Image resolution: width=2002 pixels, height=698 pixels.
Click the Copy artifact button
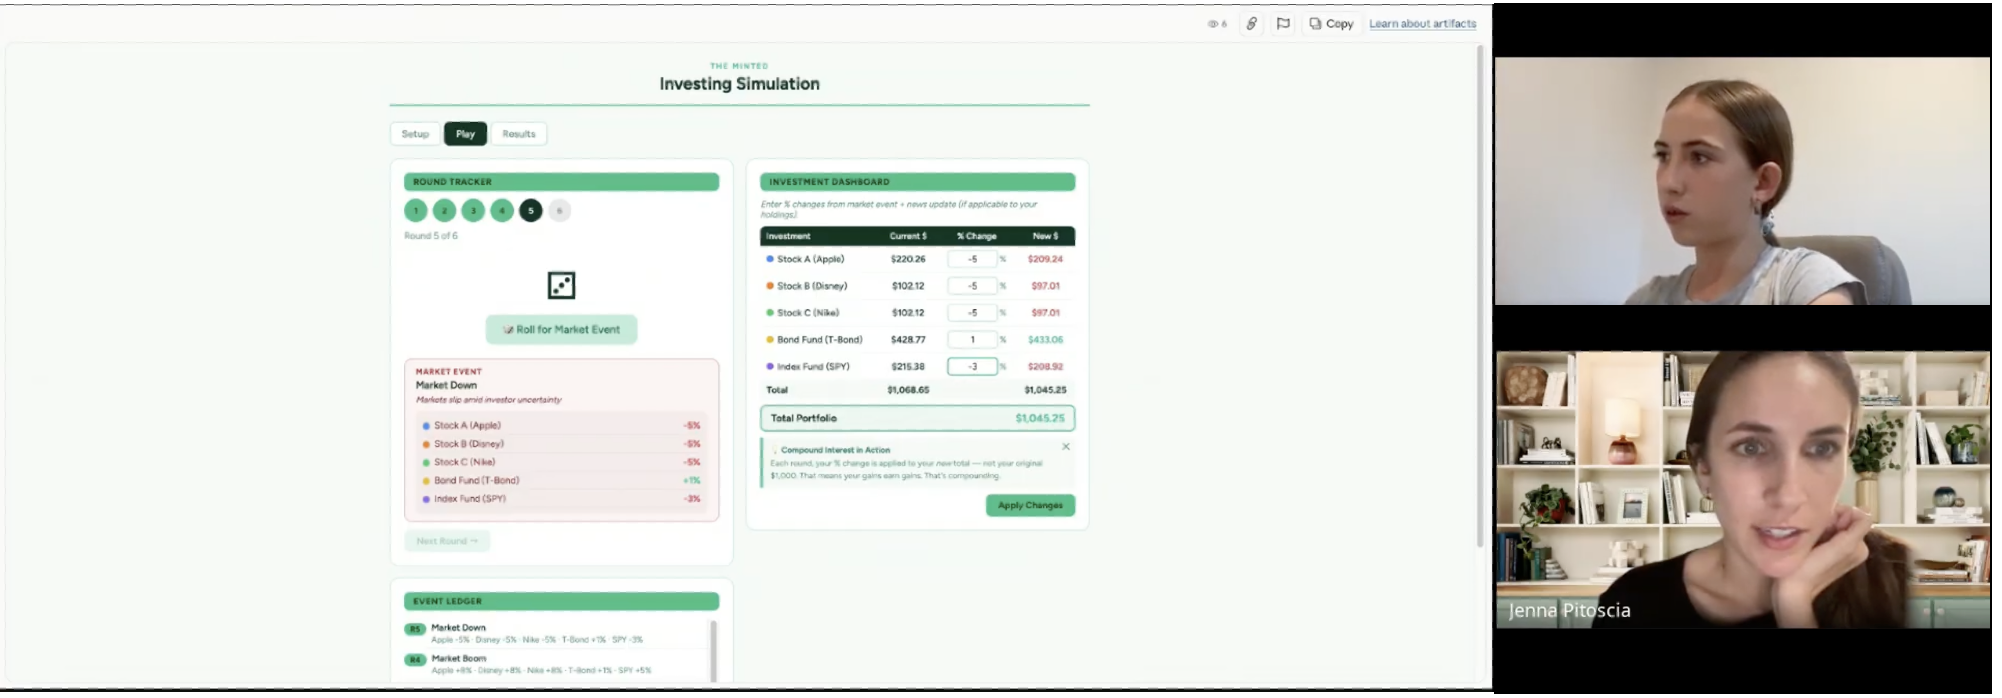click(1331, 23)
